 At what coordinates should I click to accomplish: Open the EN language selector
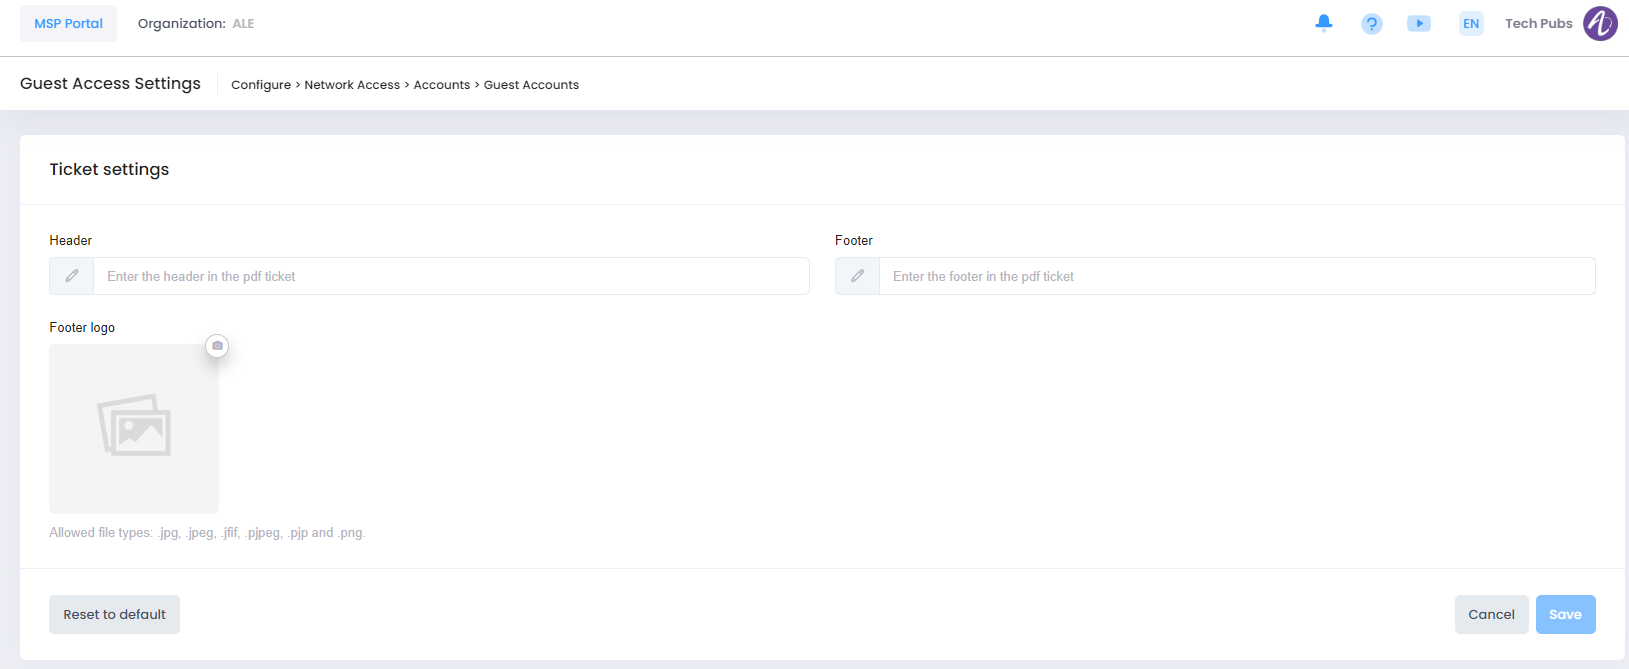tap(1470, 24)
